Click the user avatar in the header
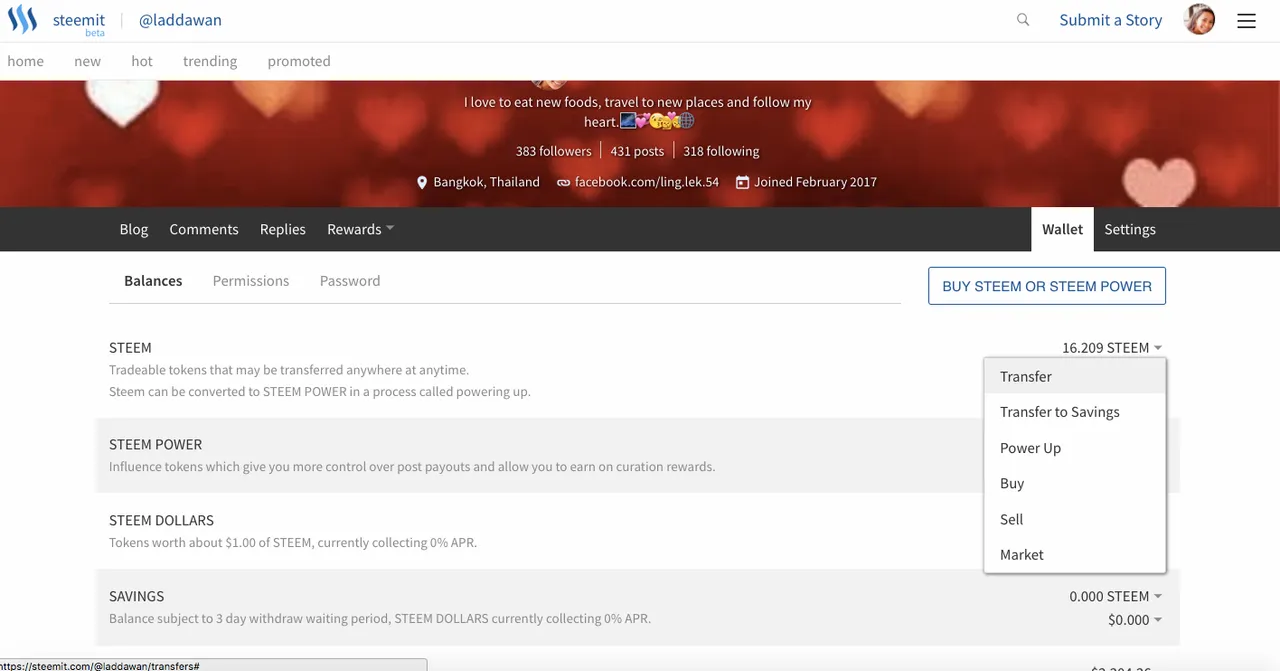The height and width of the screenshot is (671, 1280). click(1199, 19)
